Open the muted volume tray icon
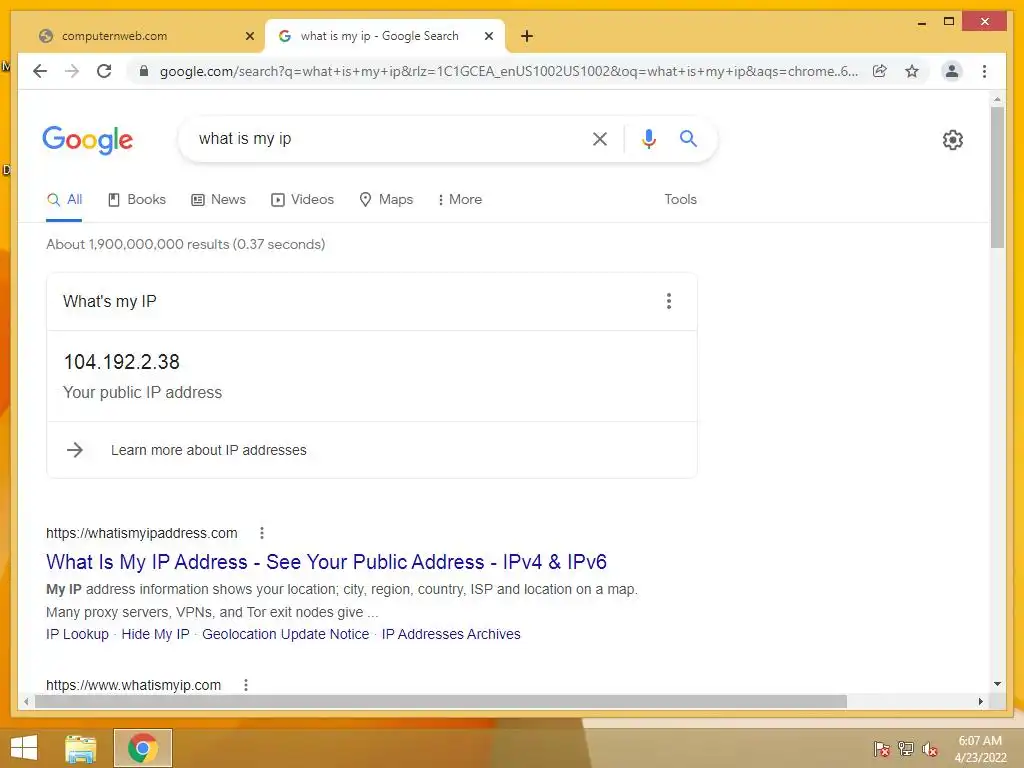The width and height of the screenshot is (1024, 768). point(930,748)
